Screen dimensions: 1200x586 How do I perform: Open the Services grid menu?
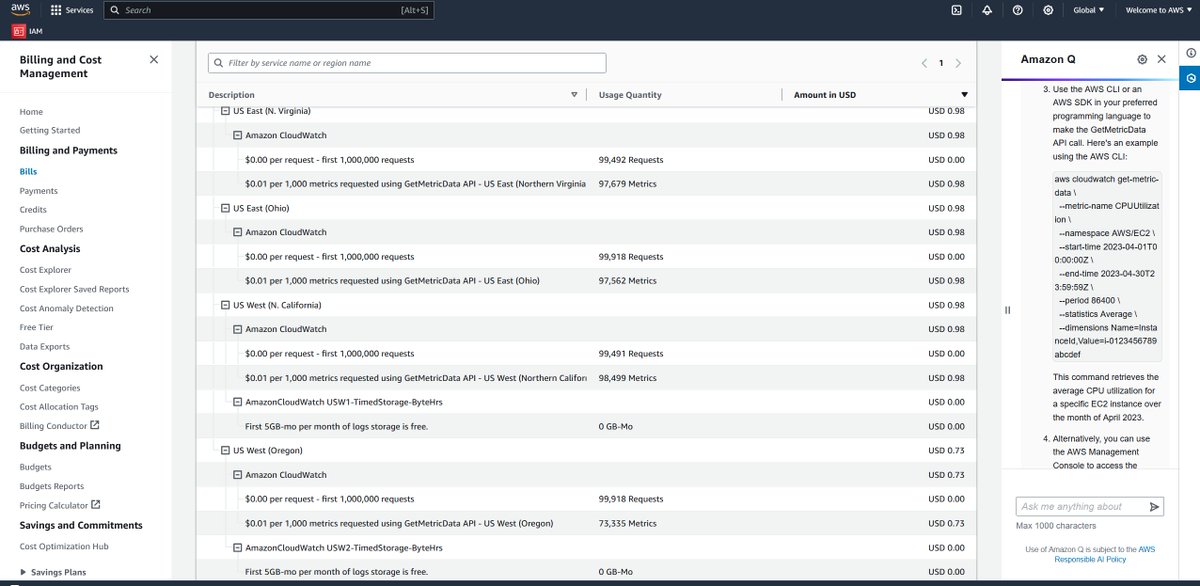[72, 10]
